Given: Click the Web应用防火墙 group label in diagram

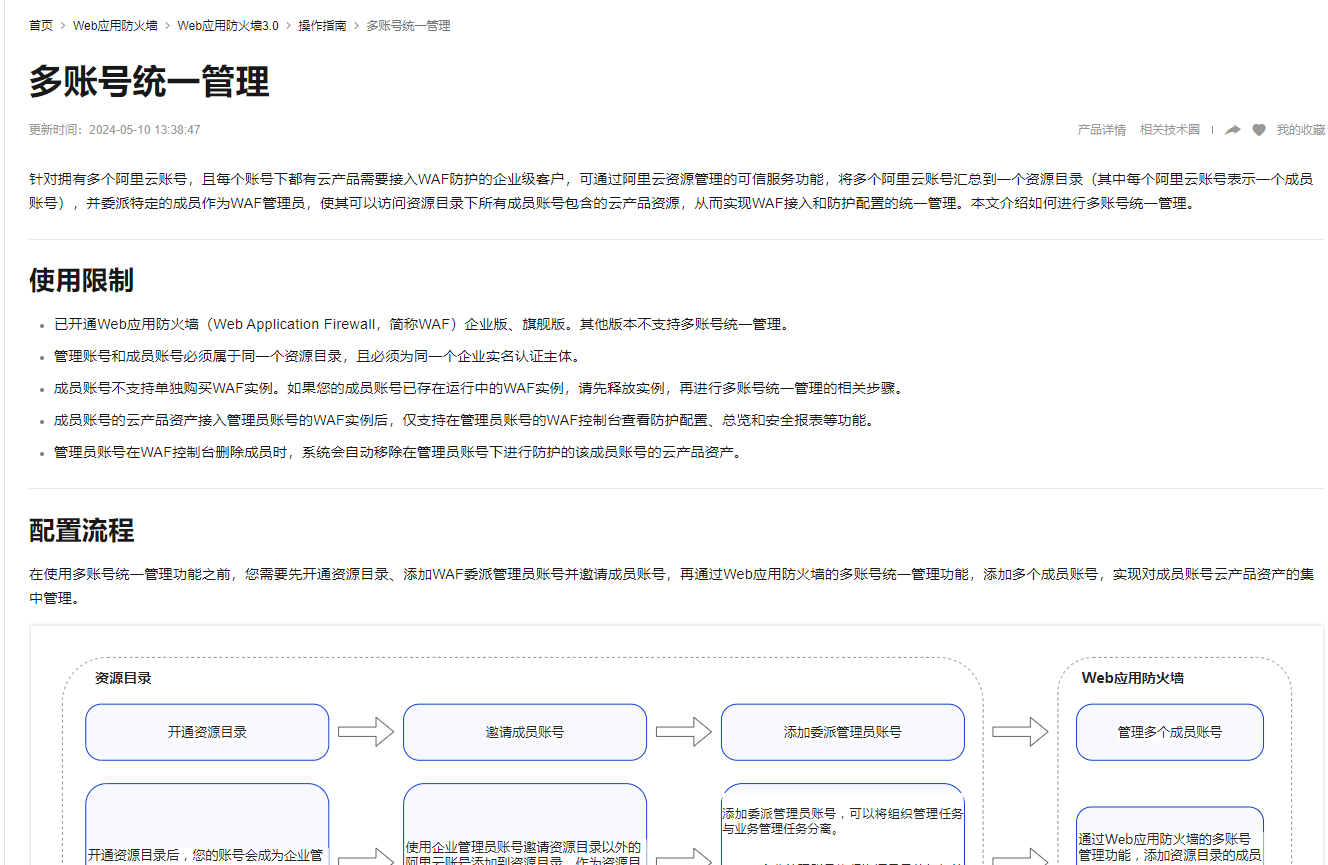Looking at the screenshot, I should click(x=1133, y=678).
